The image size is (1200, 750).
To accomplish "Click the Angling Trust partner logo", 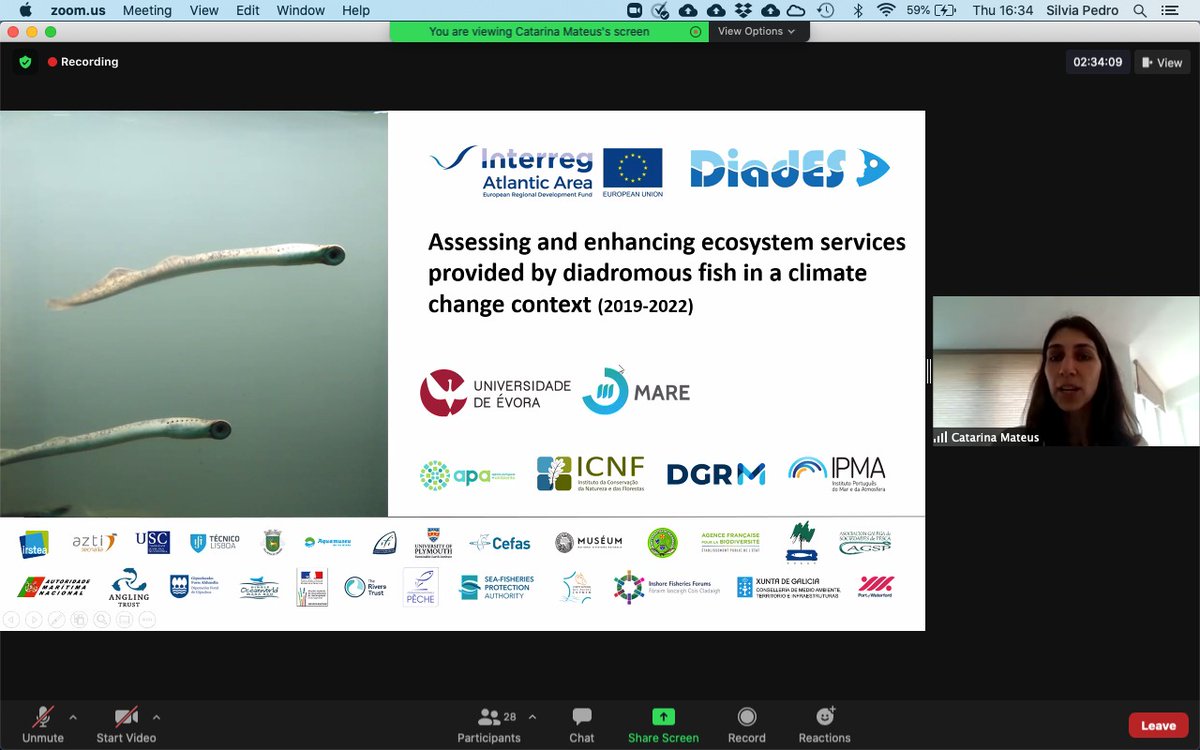I will click(x=129, y=586).
